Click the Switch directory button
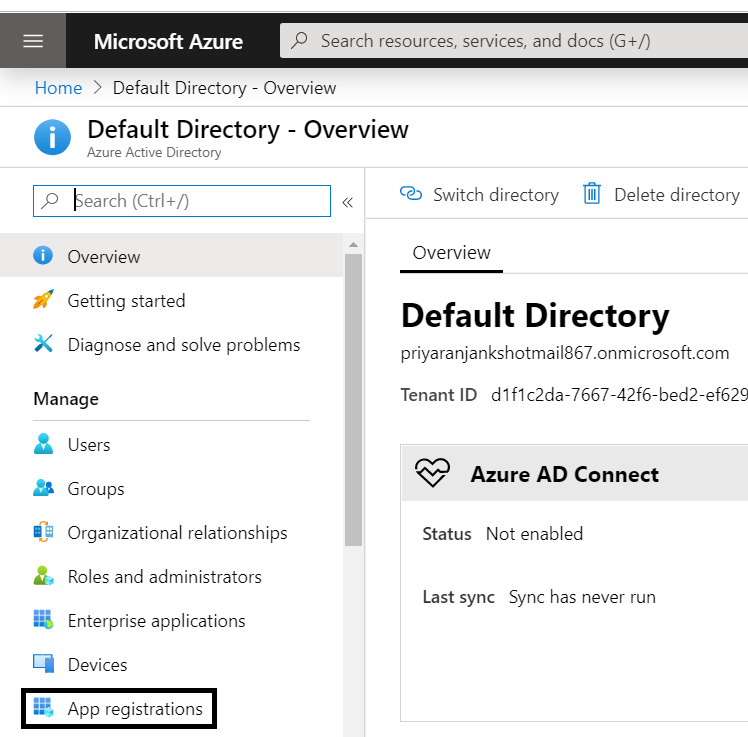This screenshot has width=748, height=737. [x=479, y=195]
